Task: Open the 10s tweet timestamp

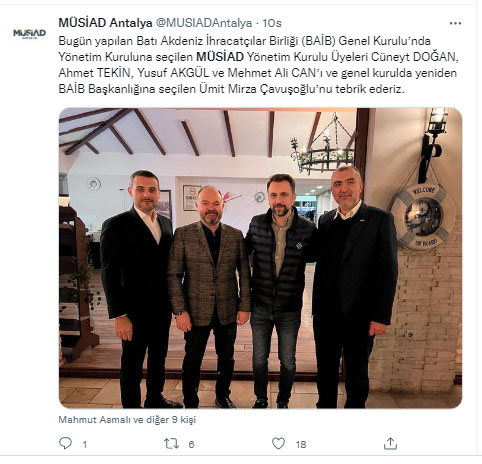Action: coord(272,23)
